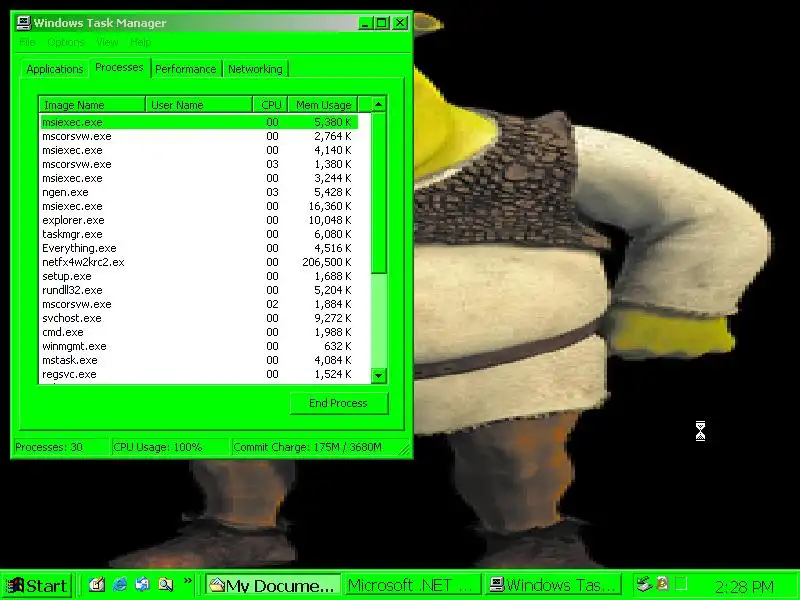This screenshot has height=600, width=800.
Task: Sort by Mem Usage column header
Action: (323, 105)
